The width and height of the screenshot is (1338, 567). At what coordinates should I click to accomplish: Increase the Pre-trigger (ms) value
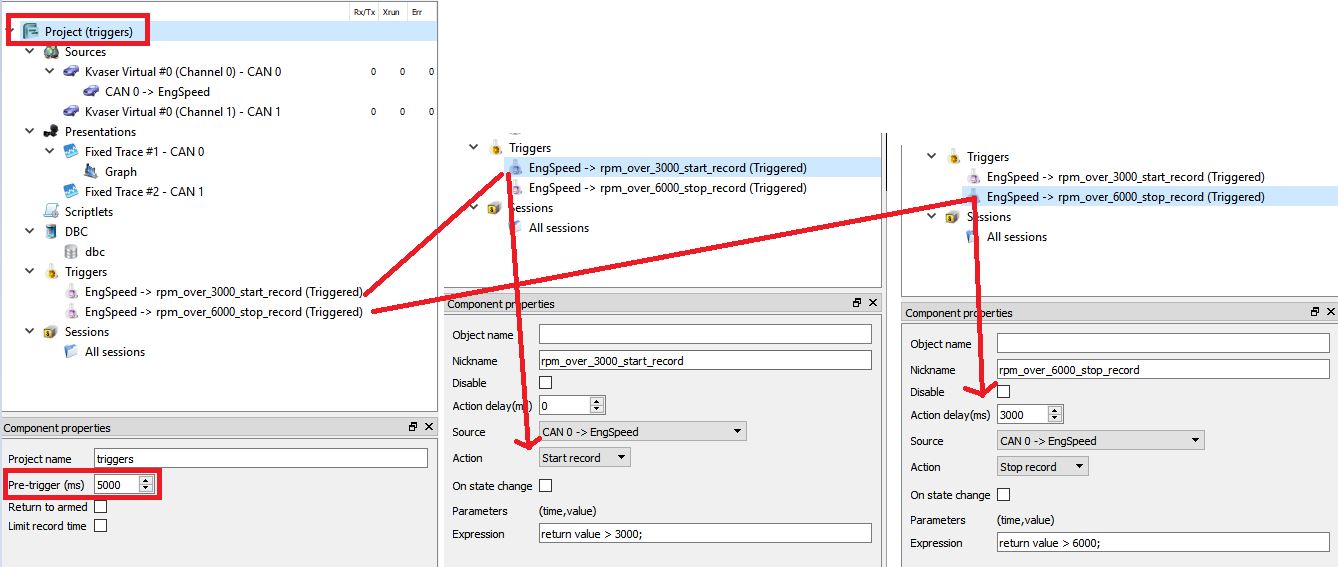146,481
